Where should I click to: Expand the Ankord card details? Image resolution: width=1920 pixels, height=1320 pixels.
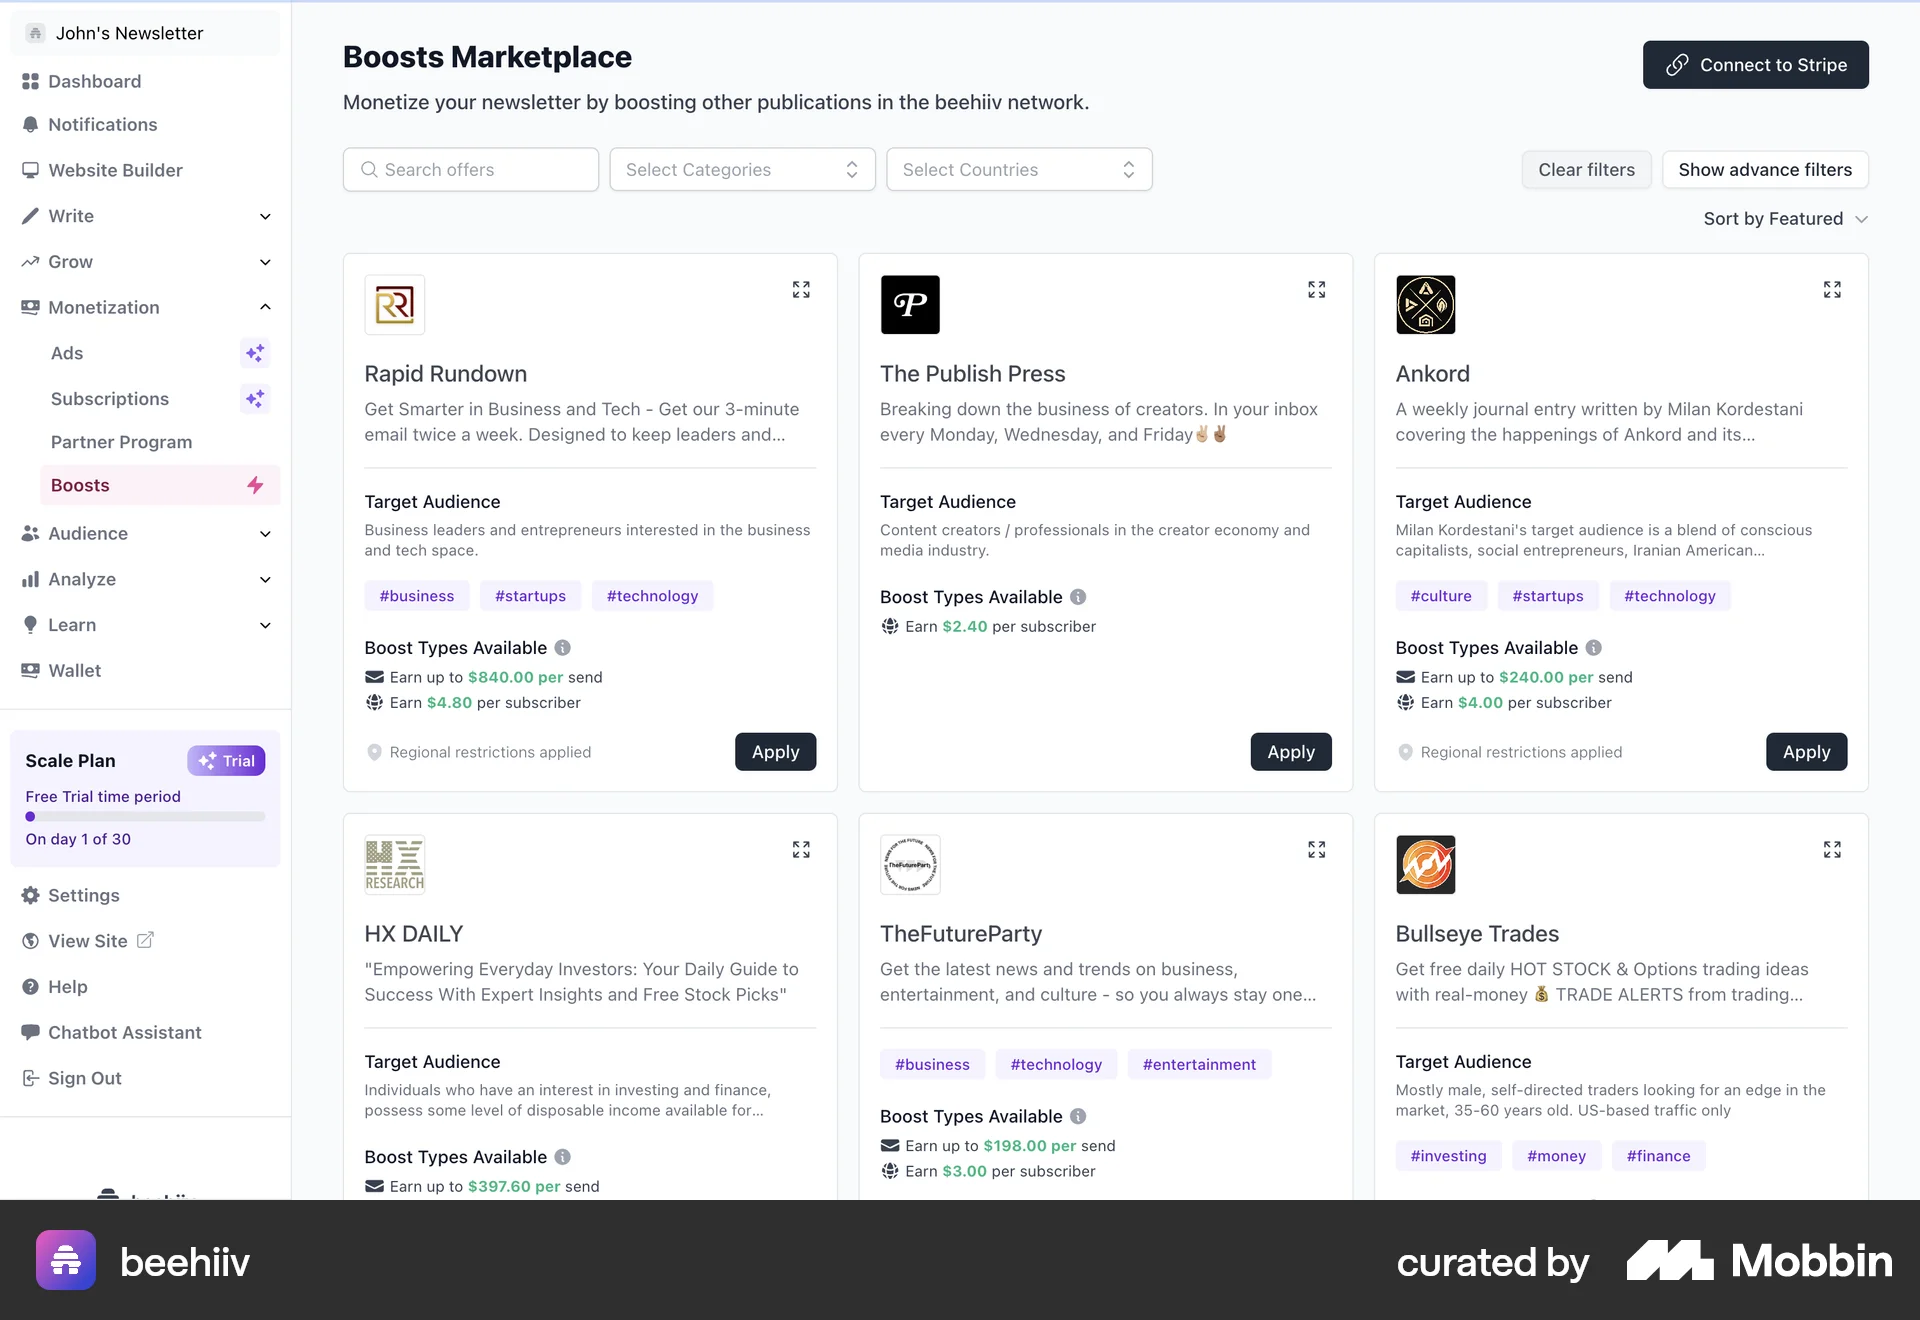pos(1832,290)
